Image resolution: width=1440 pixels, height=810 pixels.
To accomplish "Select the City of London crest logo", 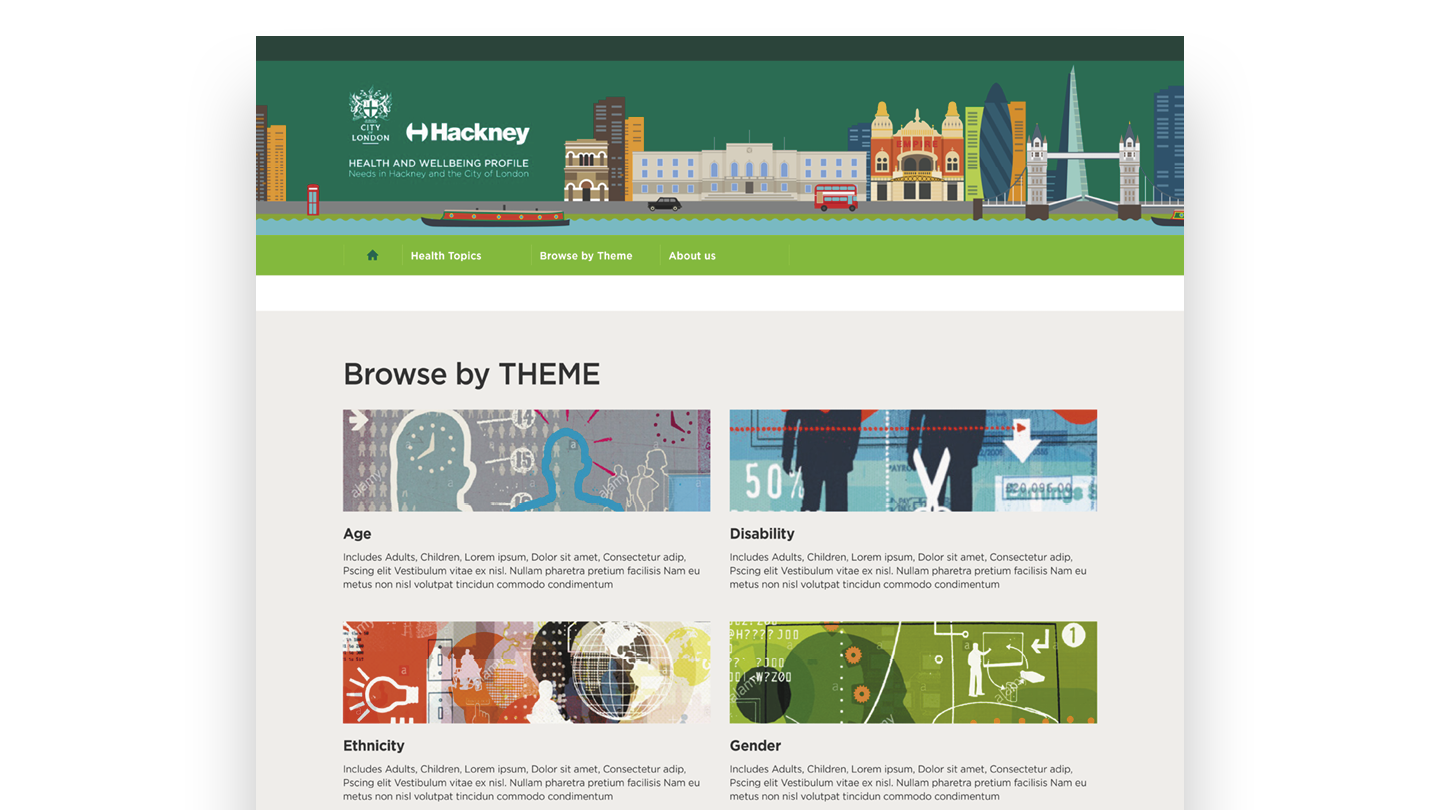I will (370, 112).
